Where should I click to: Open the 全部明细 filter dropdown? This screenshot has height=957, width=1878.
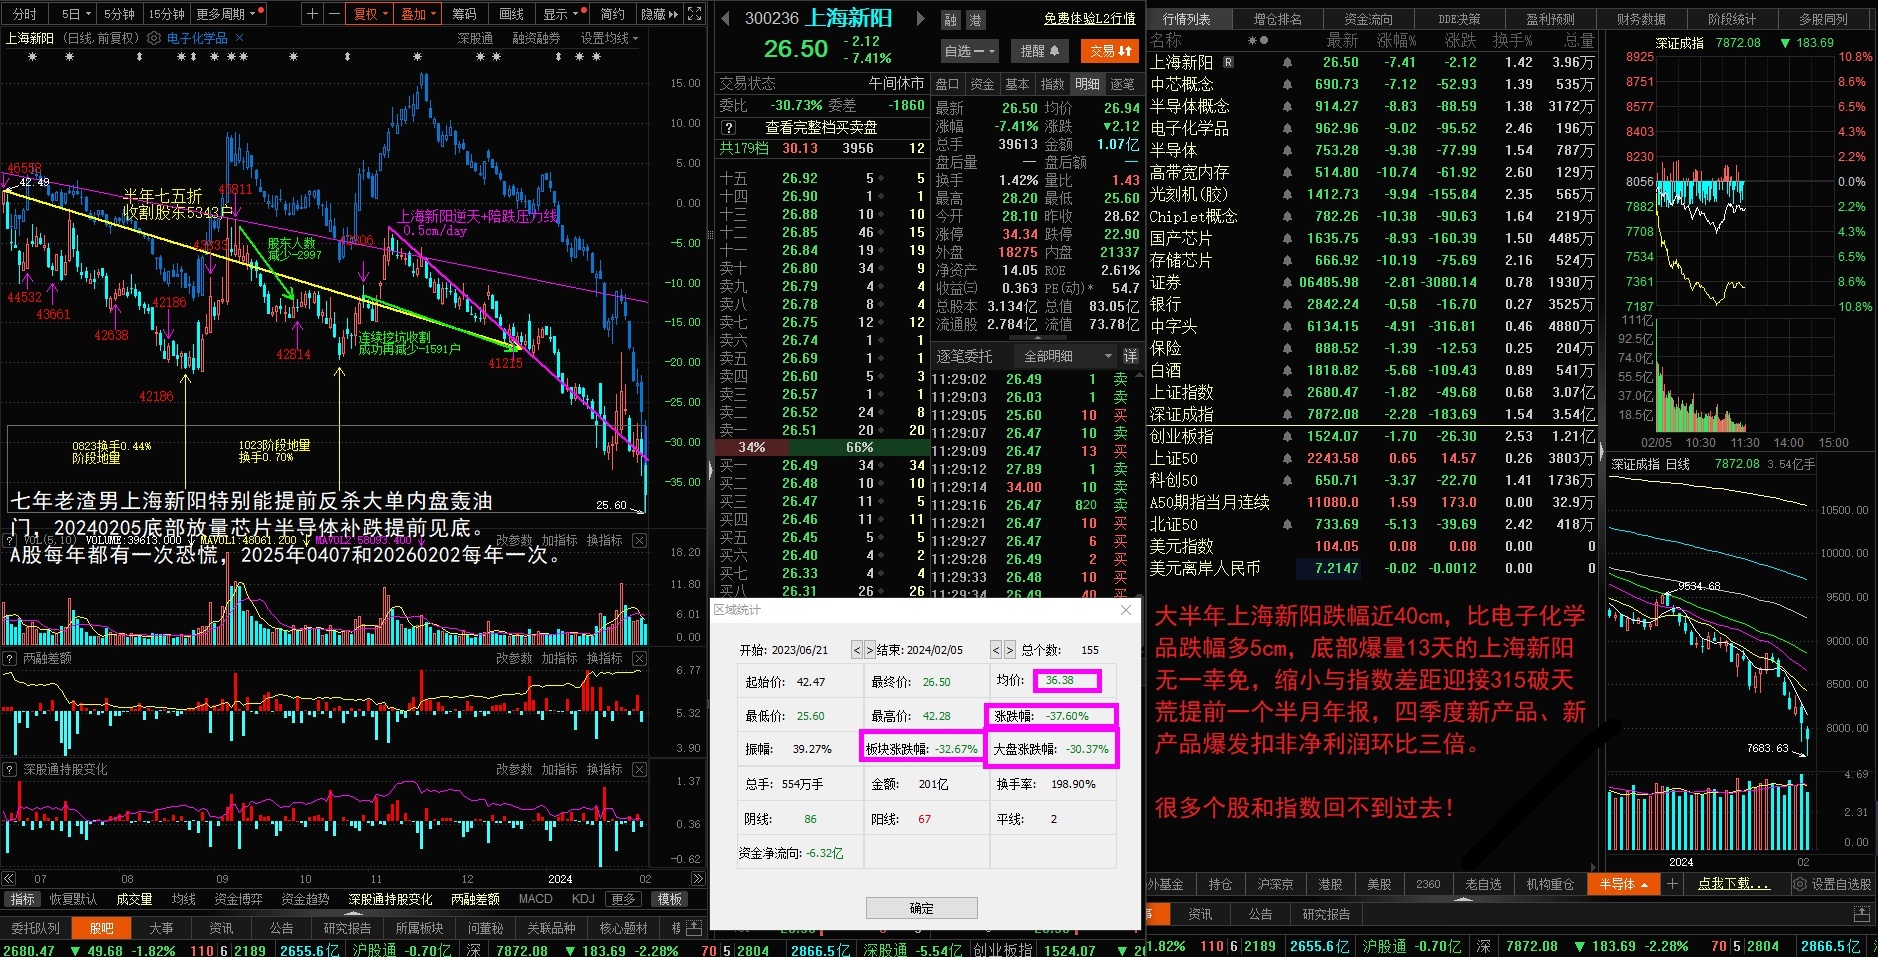point(1066,356)
